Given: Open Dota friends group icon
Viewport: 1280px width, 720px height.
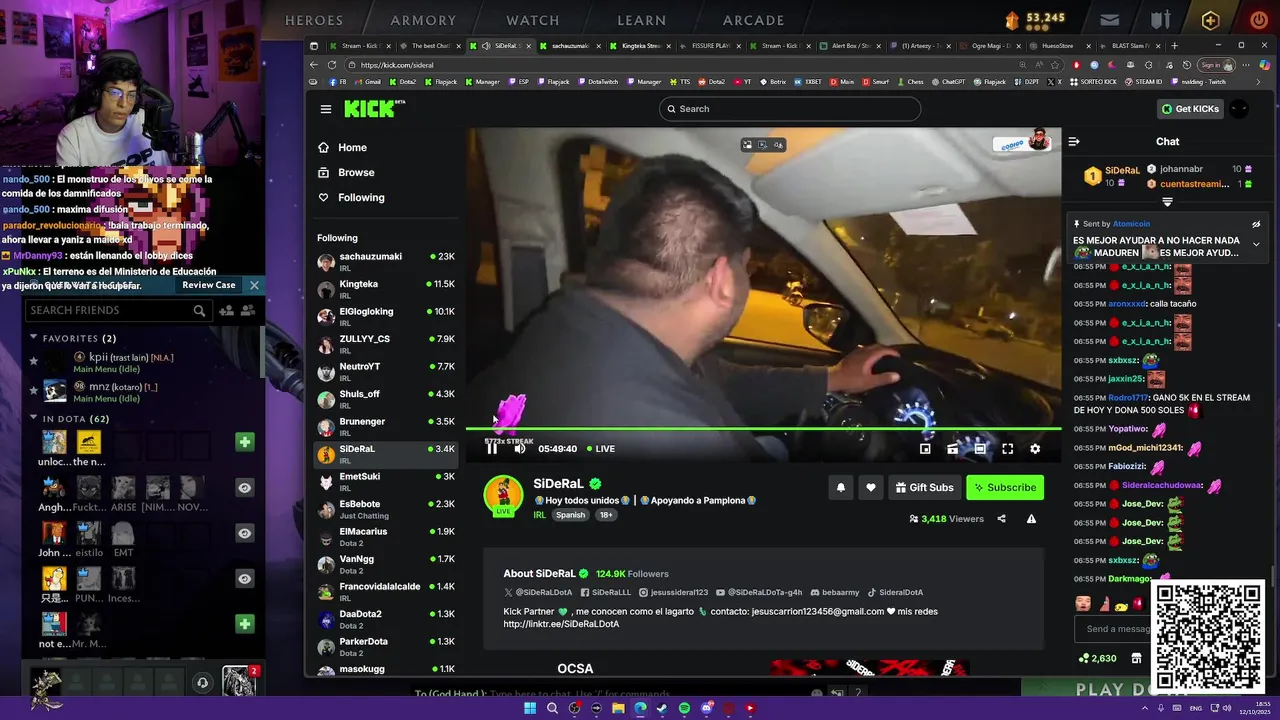Looking at the screenshot, I should click(247, 311).
